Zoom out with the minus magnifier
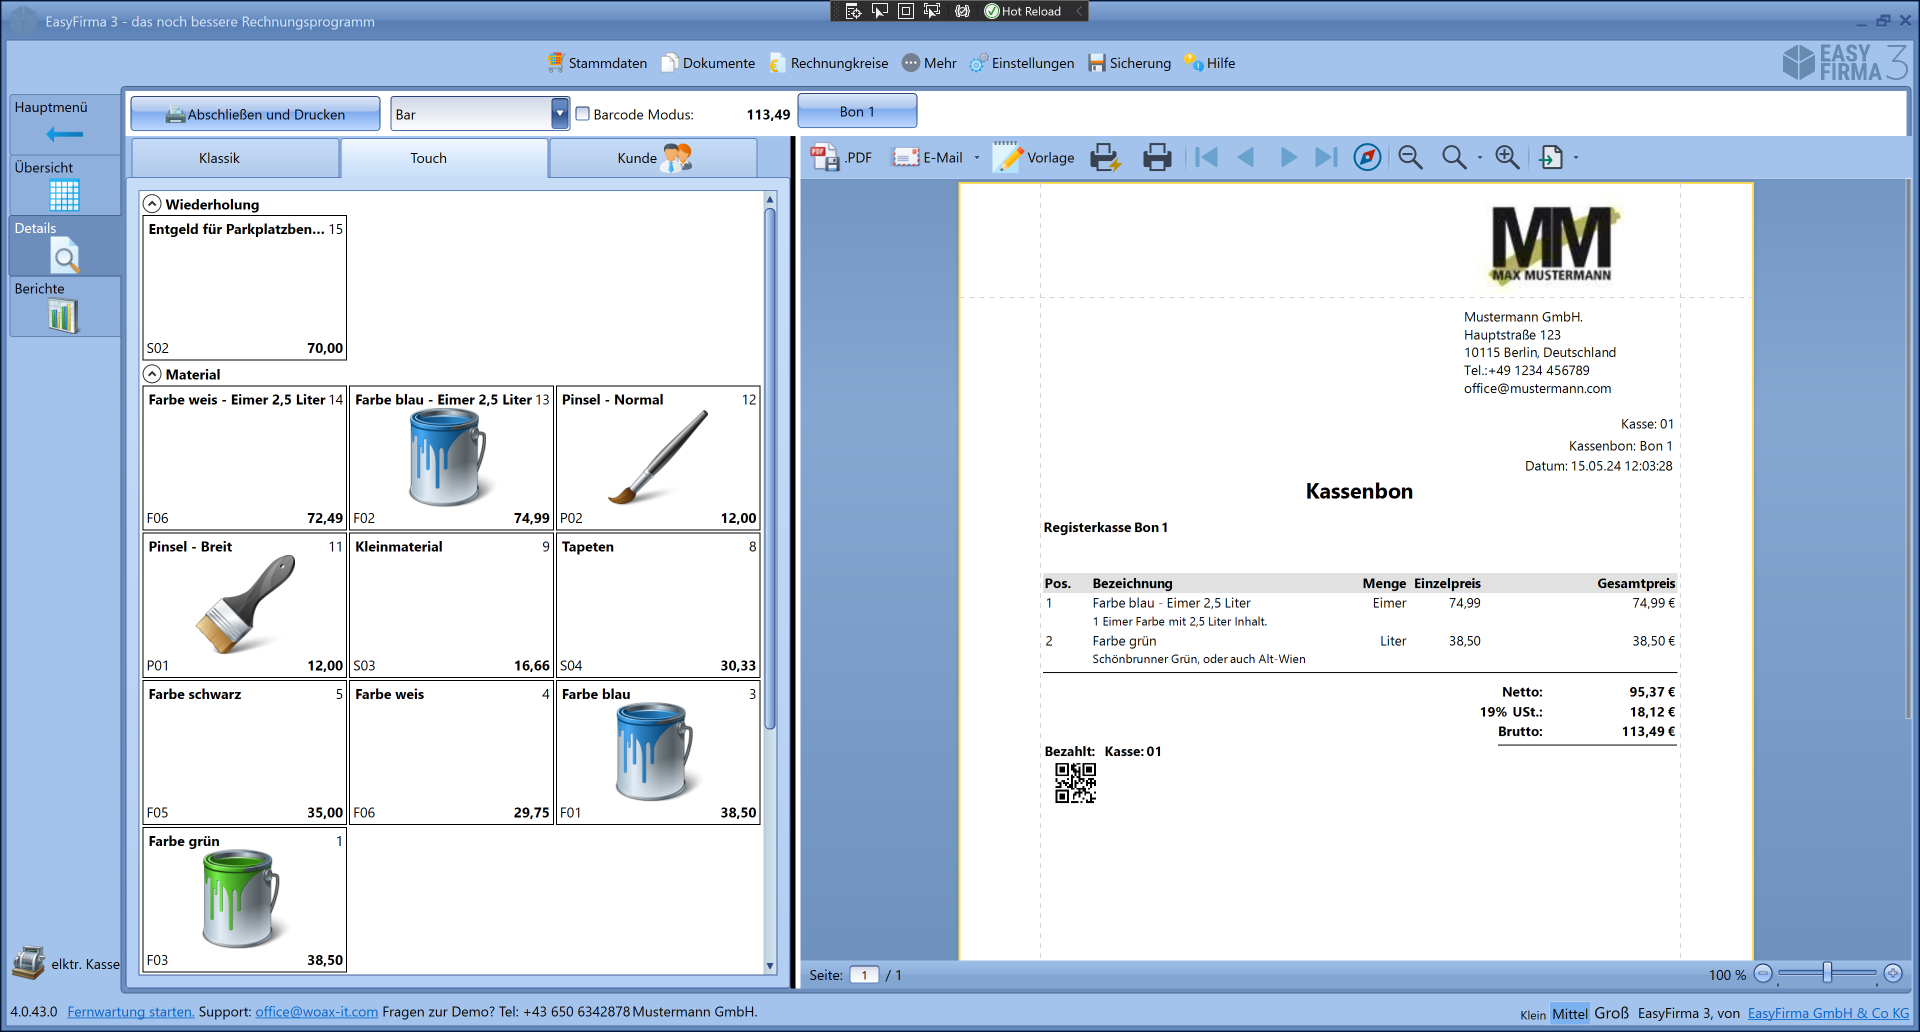 [1410, 157]
